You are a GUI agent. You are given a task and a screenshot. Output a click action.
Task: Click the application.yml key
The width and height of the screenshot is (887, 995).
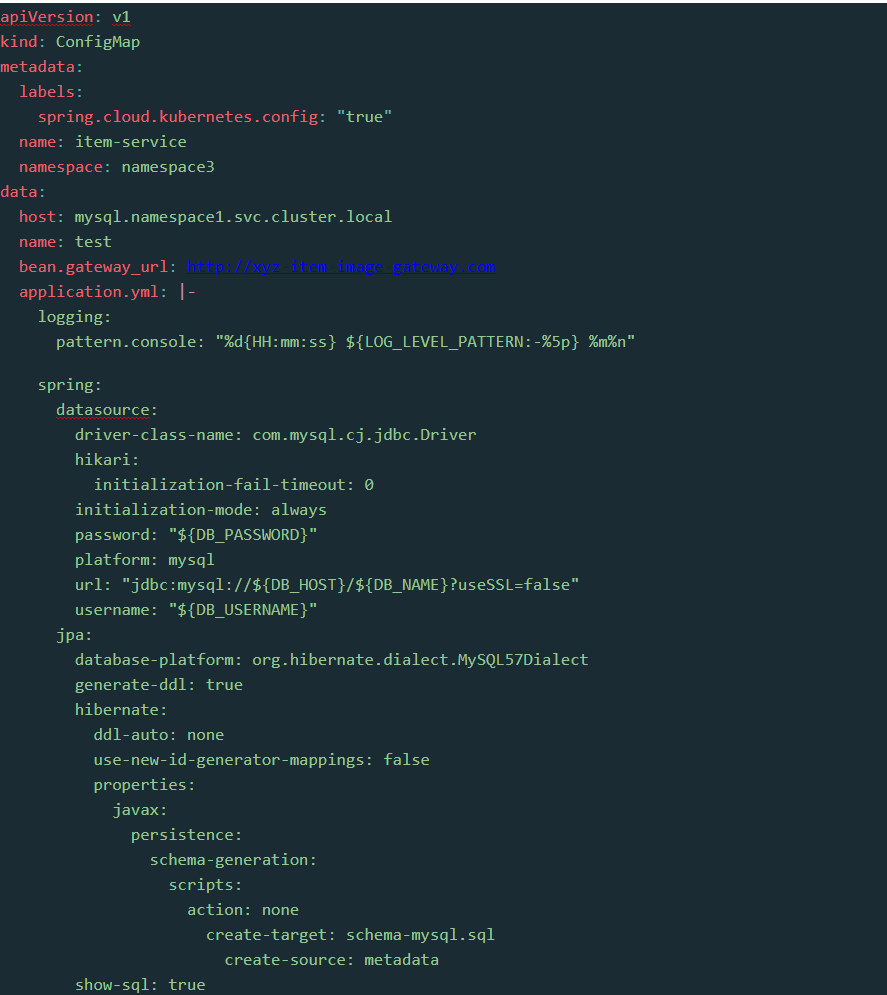pyautogui.click(x=88, y=292)
